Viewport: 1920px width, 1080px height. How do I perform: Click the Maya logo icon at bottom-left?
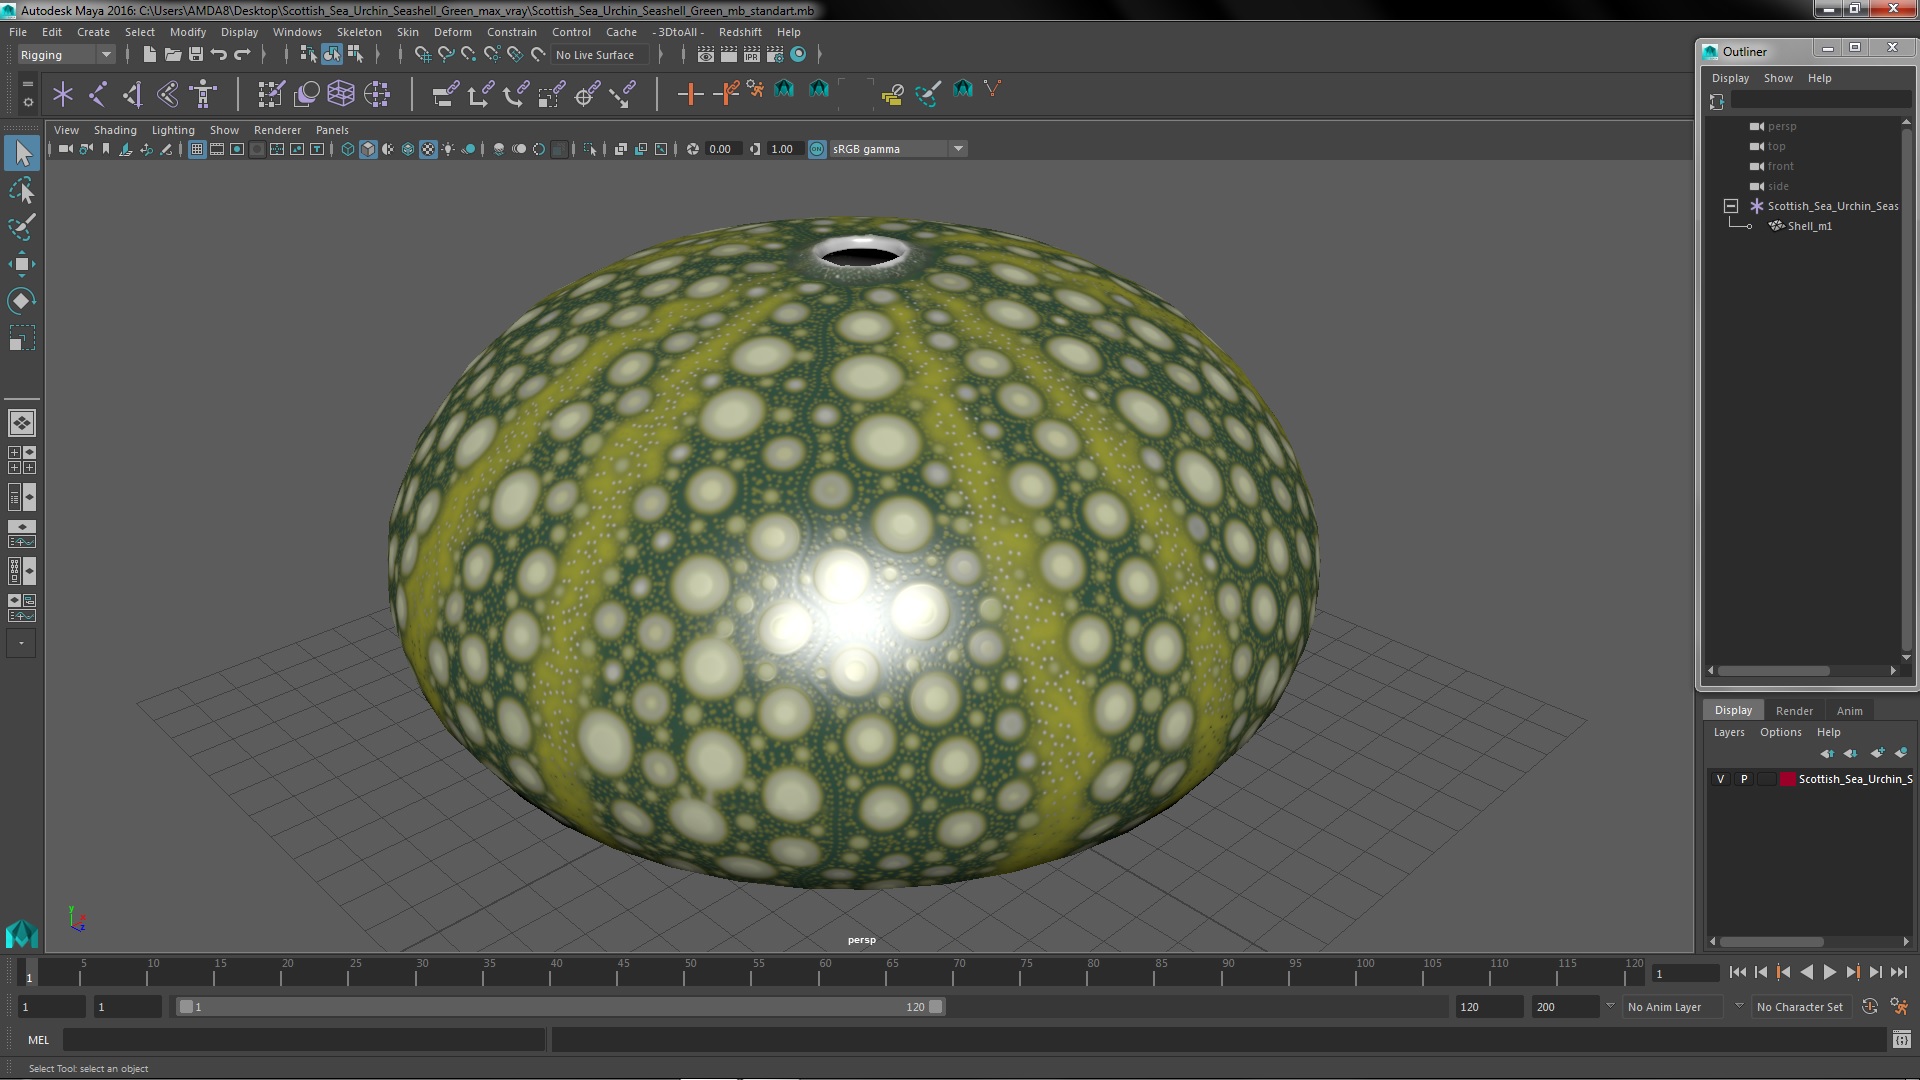(22, 933)
